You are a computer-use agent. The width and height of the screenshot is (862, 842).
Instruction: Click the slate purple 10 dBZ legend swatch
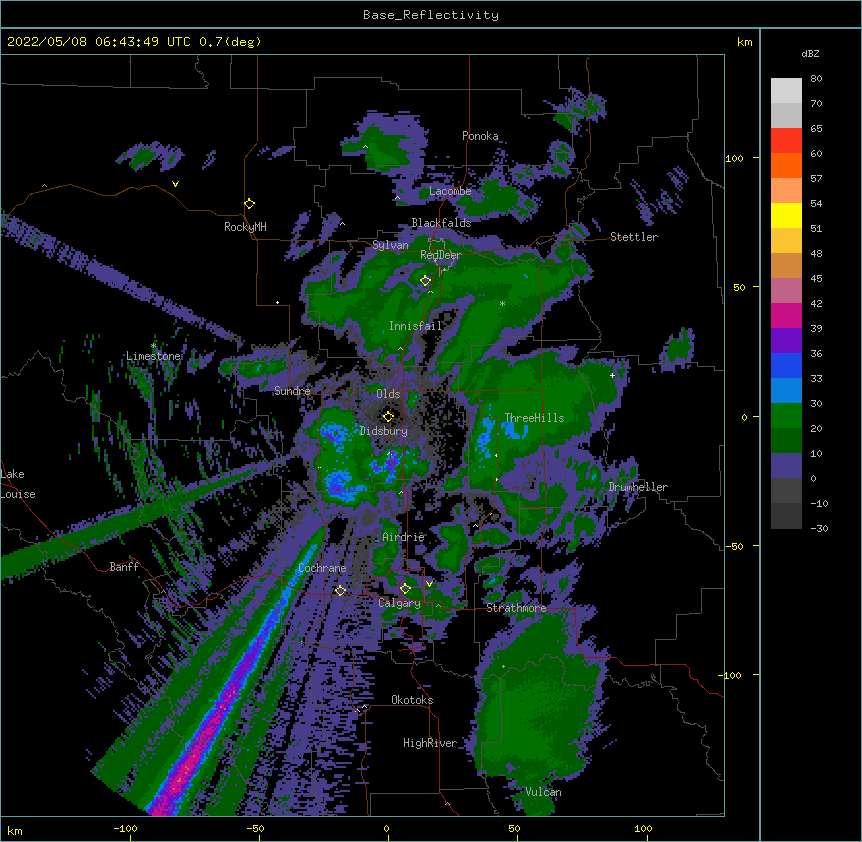pyautogui.click(x=786, y=466)
